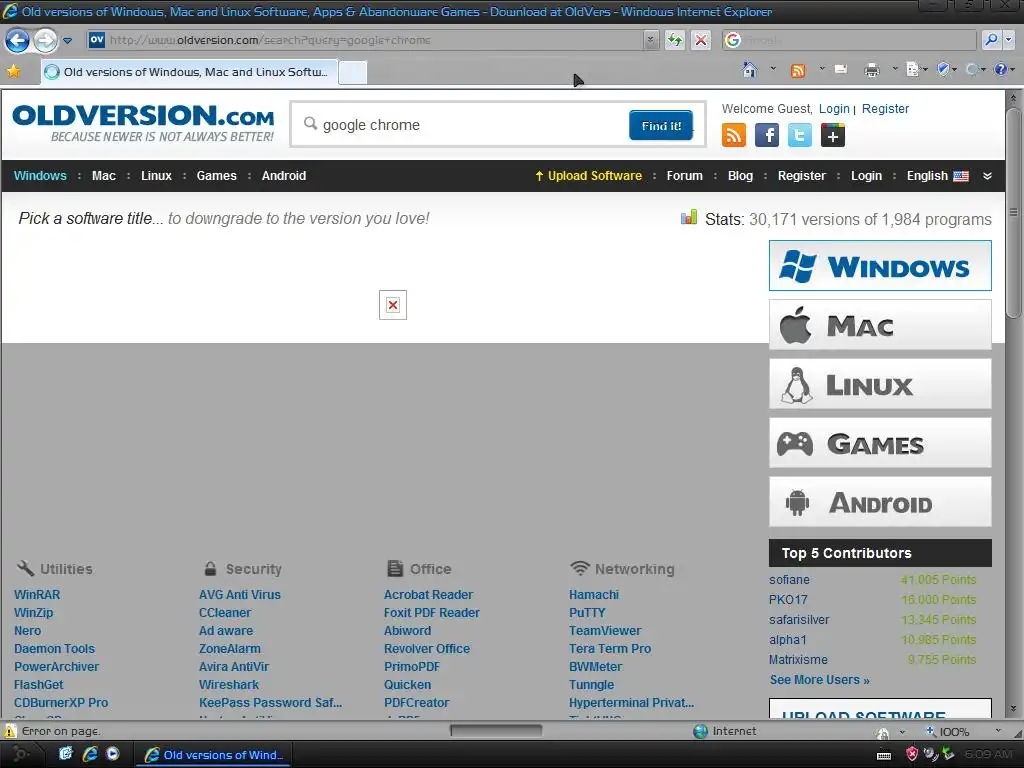Click the large ANDROID platform button
1024x768 pixels.
(x=880, y=502)
